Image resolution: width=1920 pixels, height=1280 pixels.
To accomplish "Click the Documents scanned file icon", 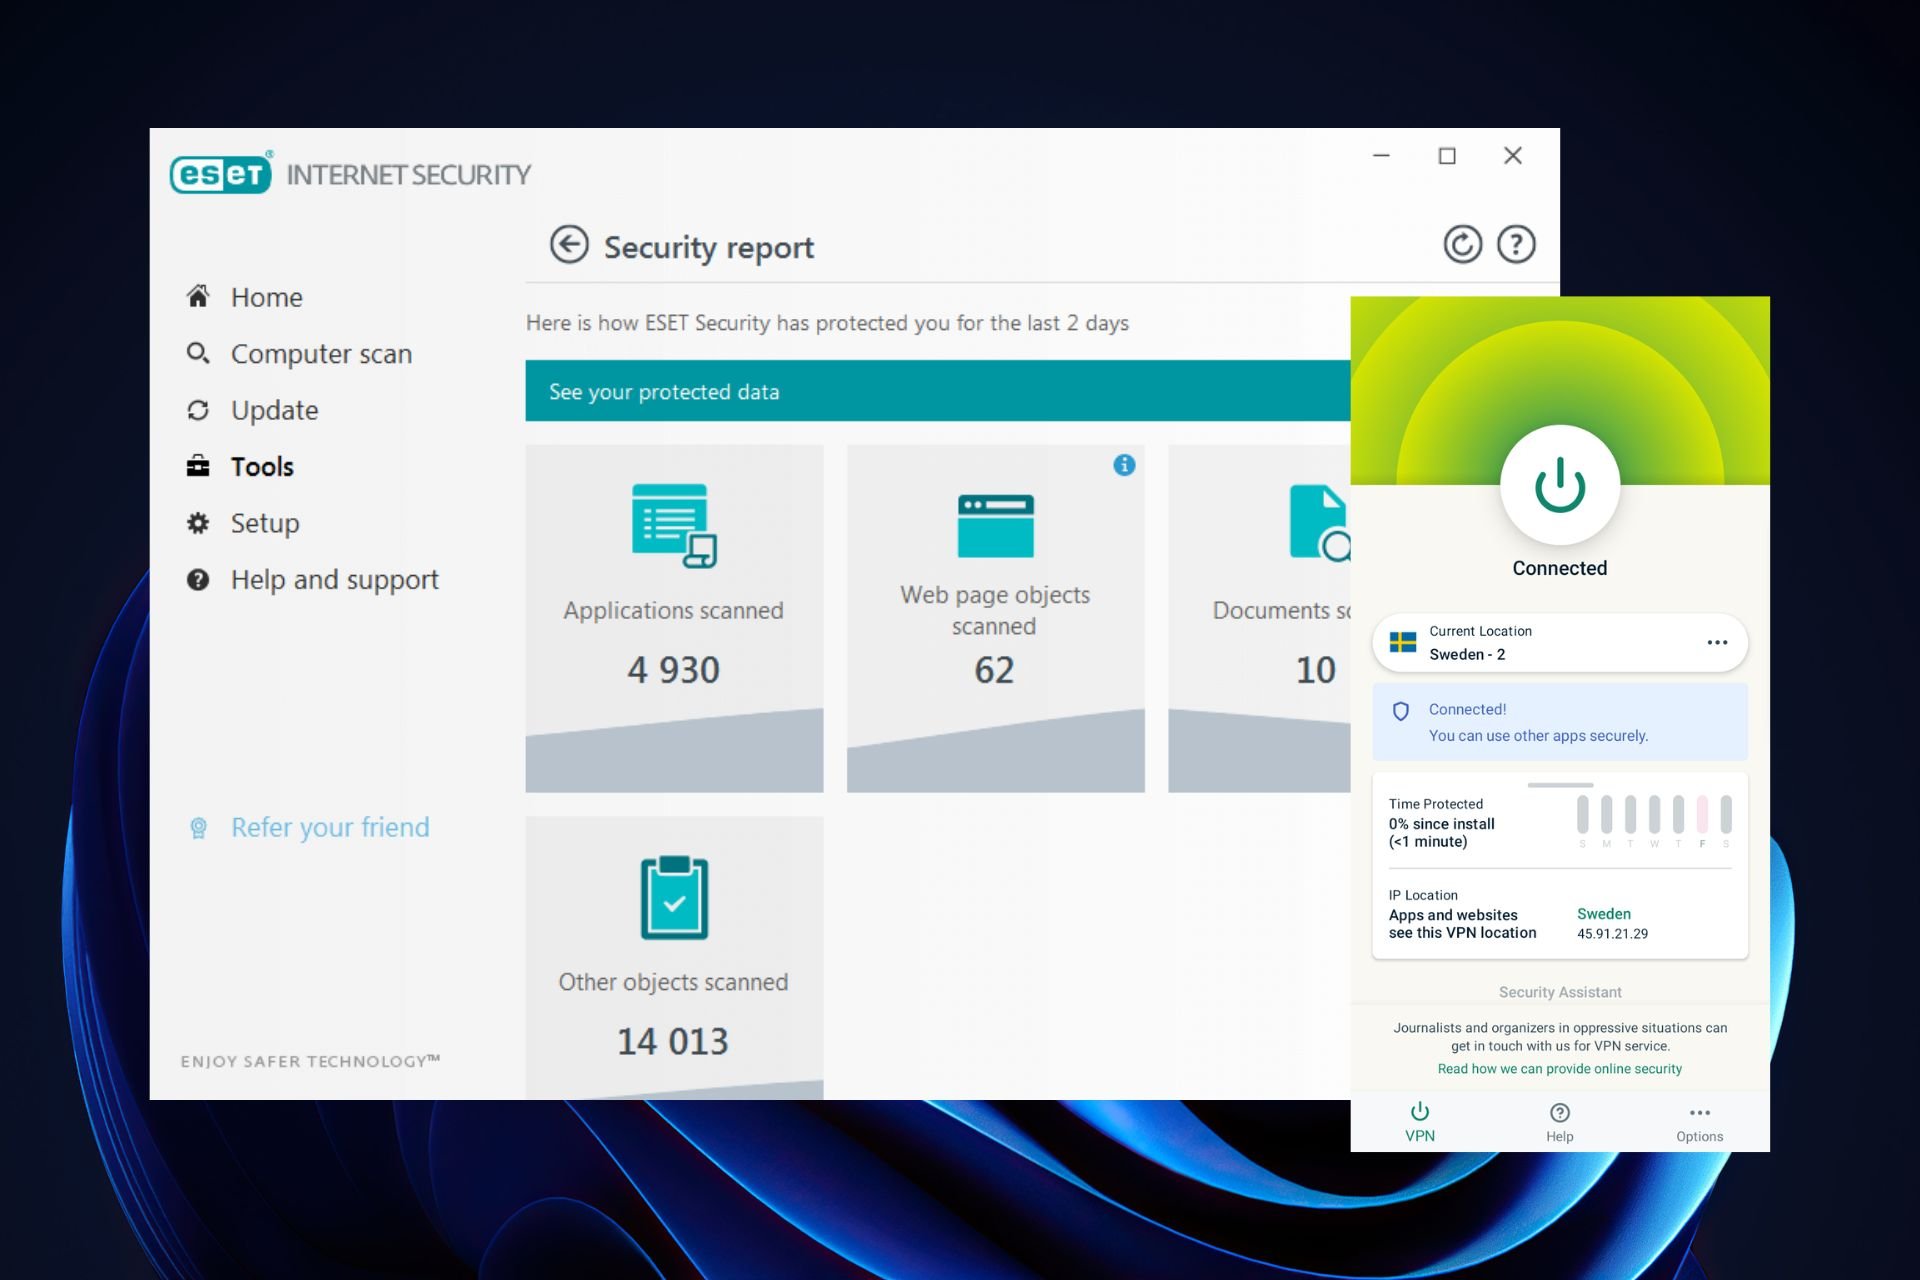I will [x=1320, y=522].
